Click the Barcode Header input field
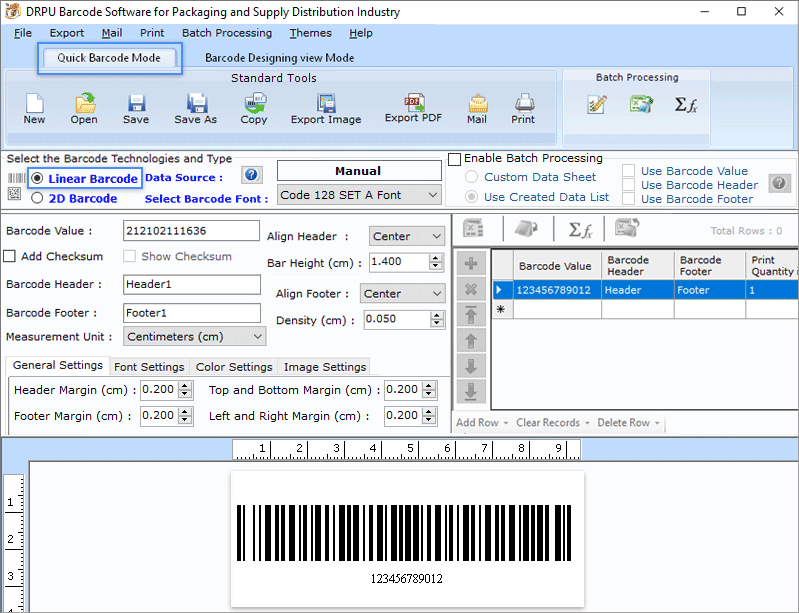The height and width of the screenshot is (613, 799). [x=192, y=284]
